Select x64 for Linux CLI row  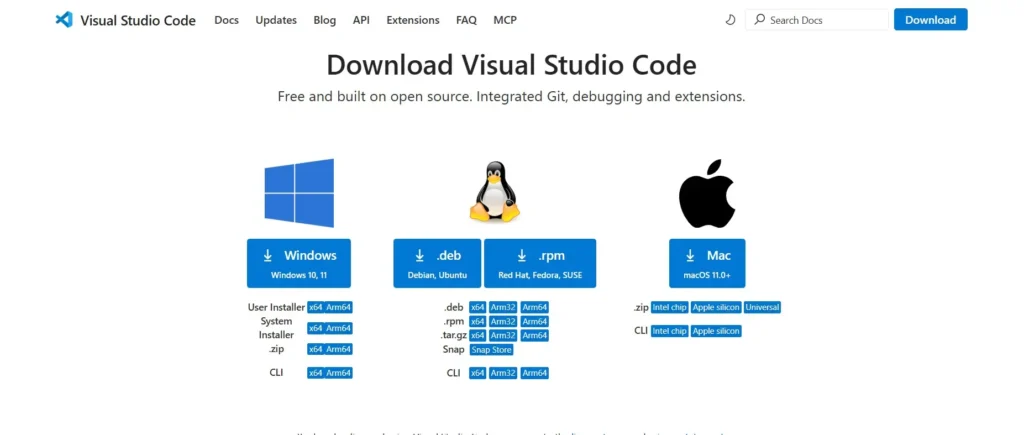[x=478, y=373]
